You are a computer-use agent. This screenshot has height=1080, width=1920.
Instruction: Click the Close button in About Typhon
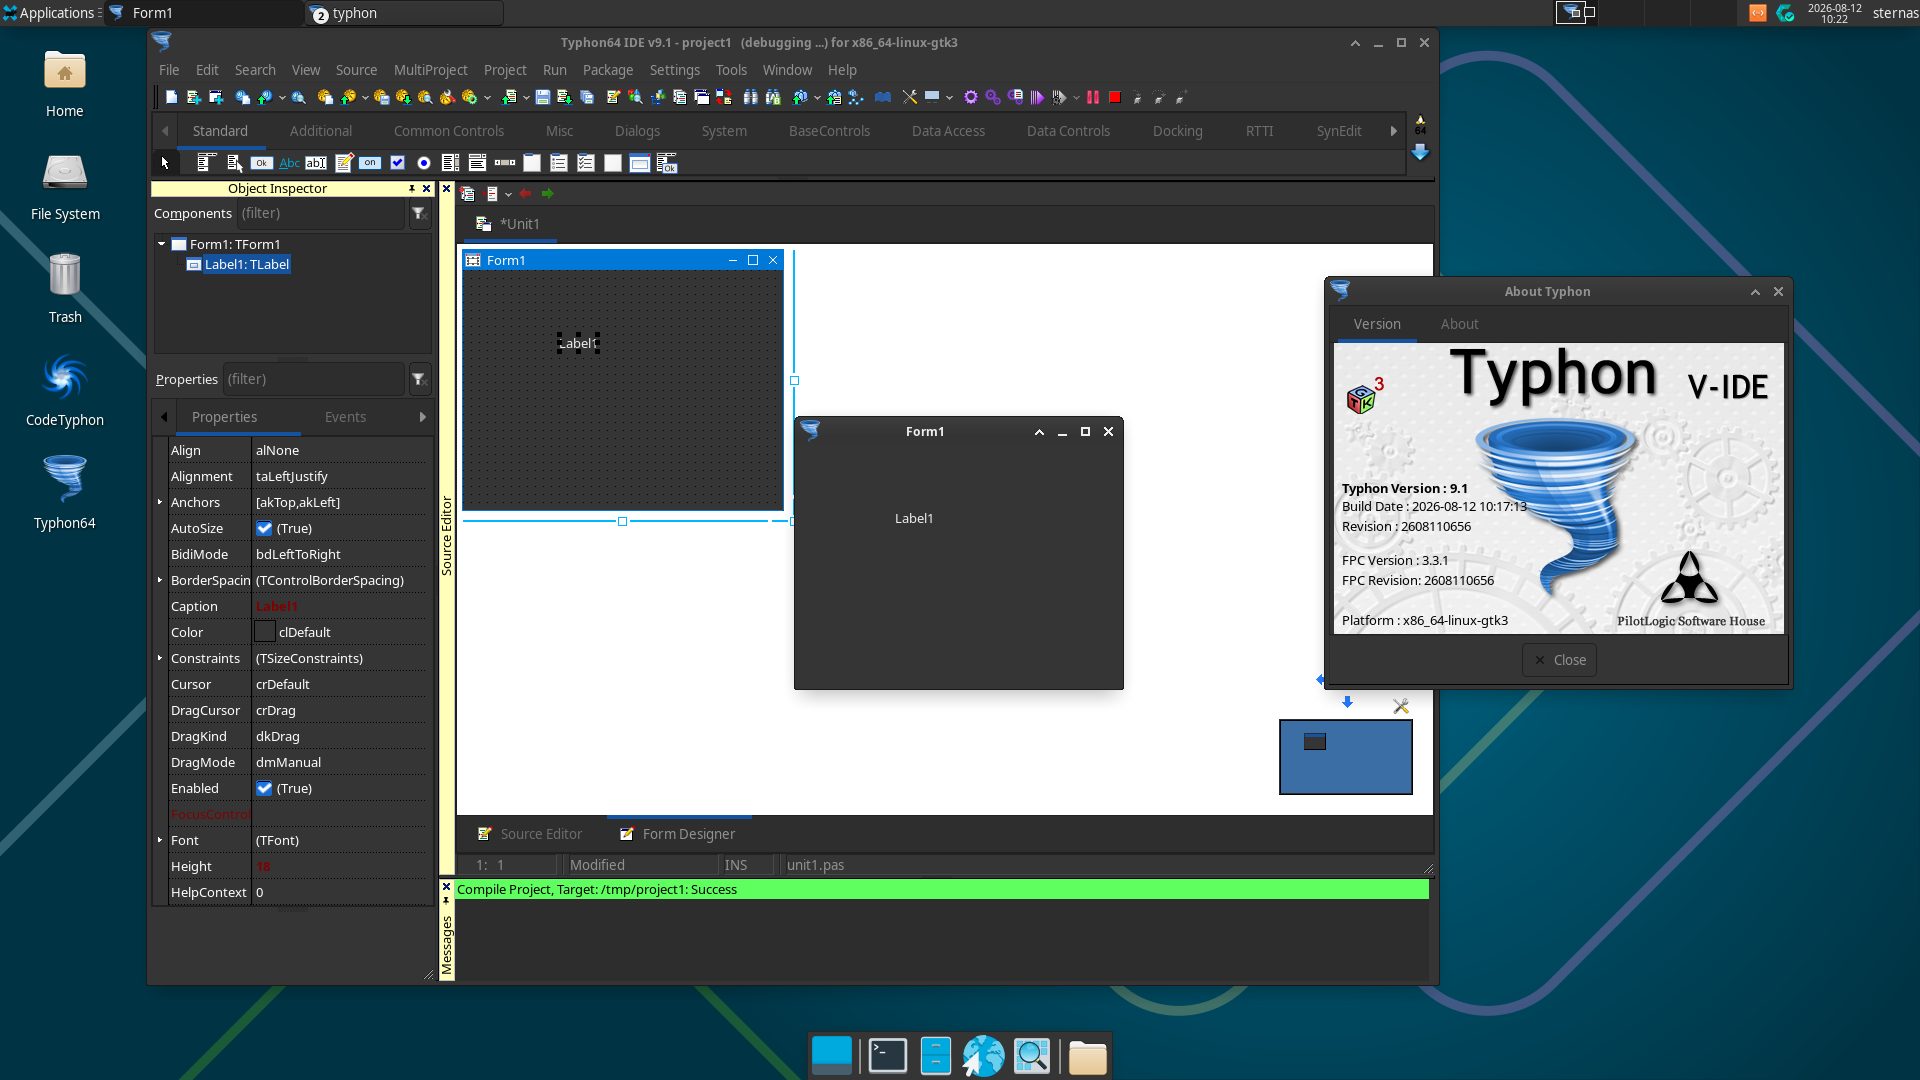click(1560, 660)
